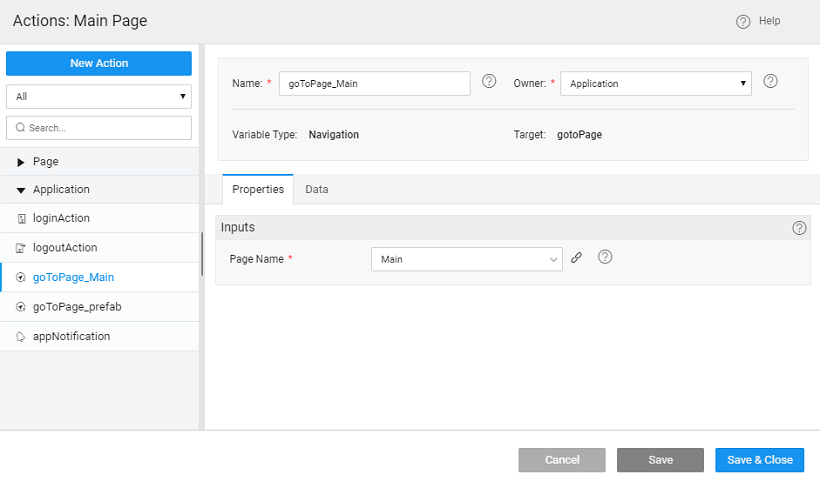Click the loginAction icon in sidebar
820x488 pixels.
[x=21, y=218]
